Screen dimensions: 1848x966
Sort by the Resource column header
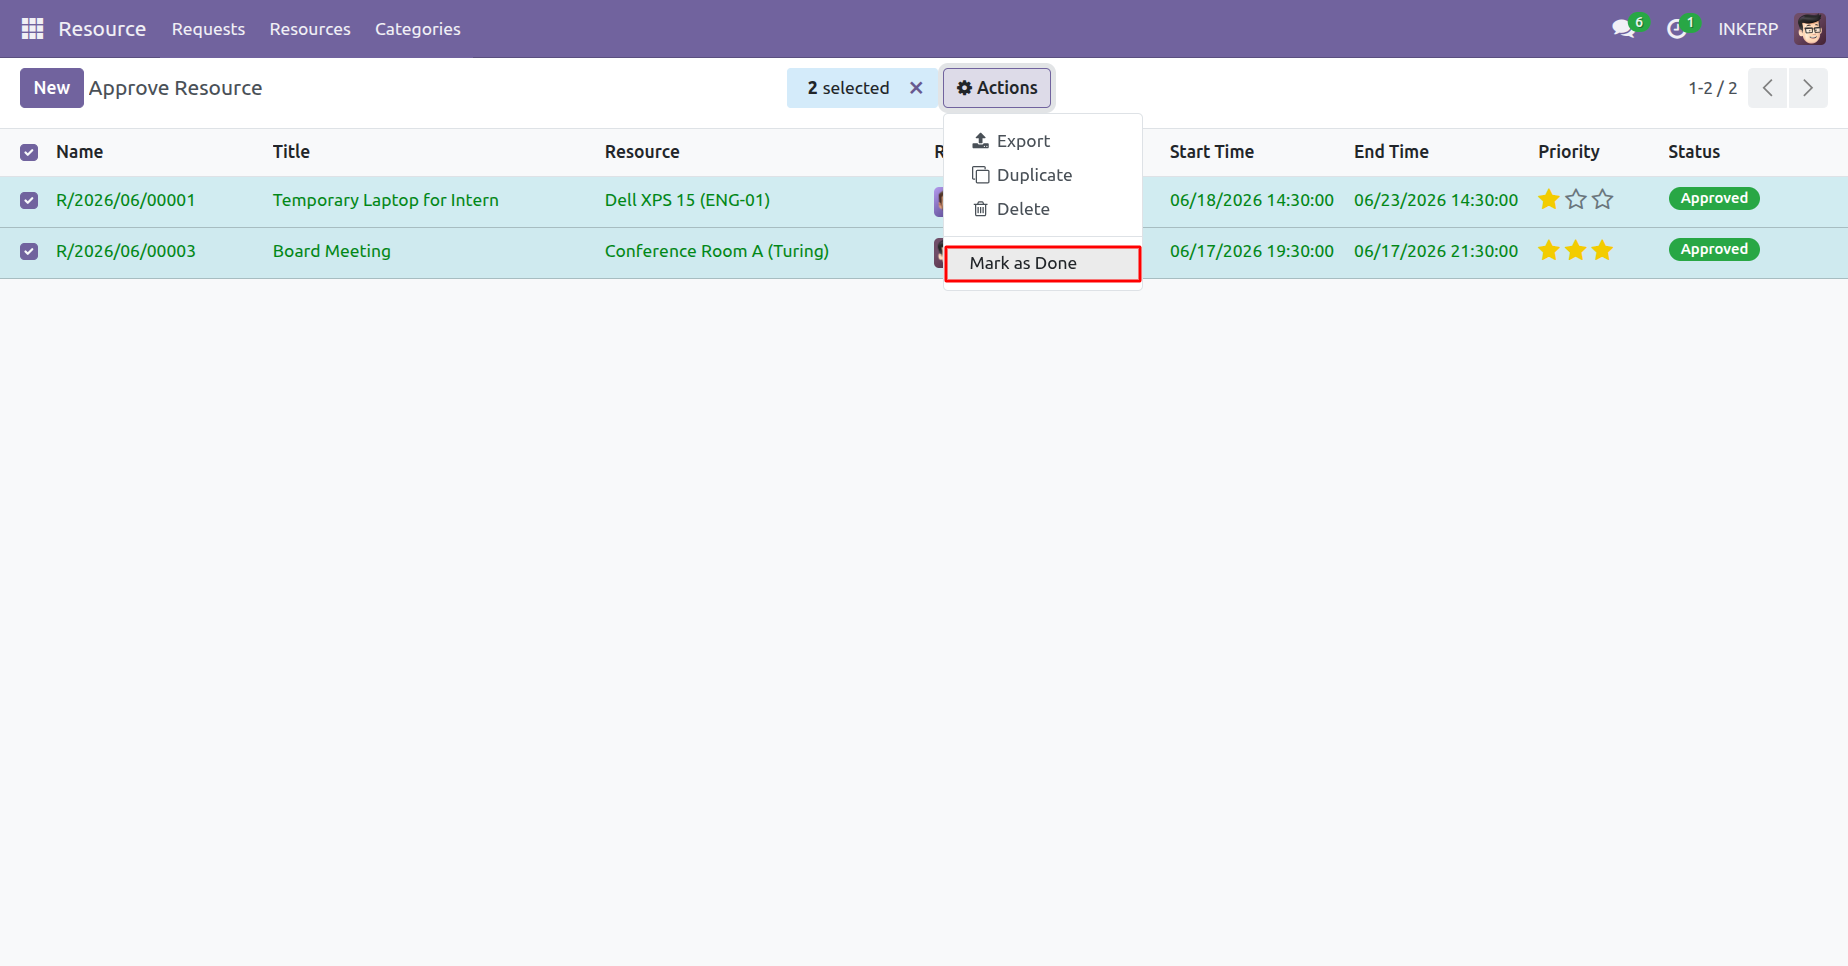pyautogui.click(x=642, y=152)
